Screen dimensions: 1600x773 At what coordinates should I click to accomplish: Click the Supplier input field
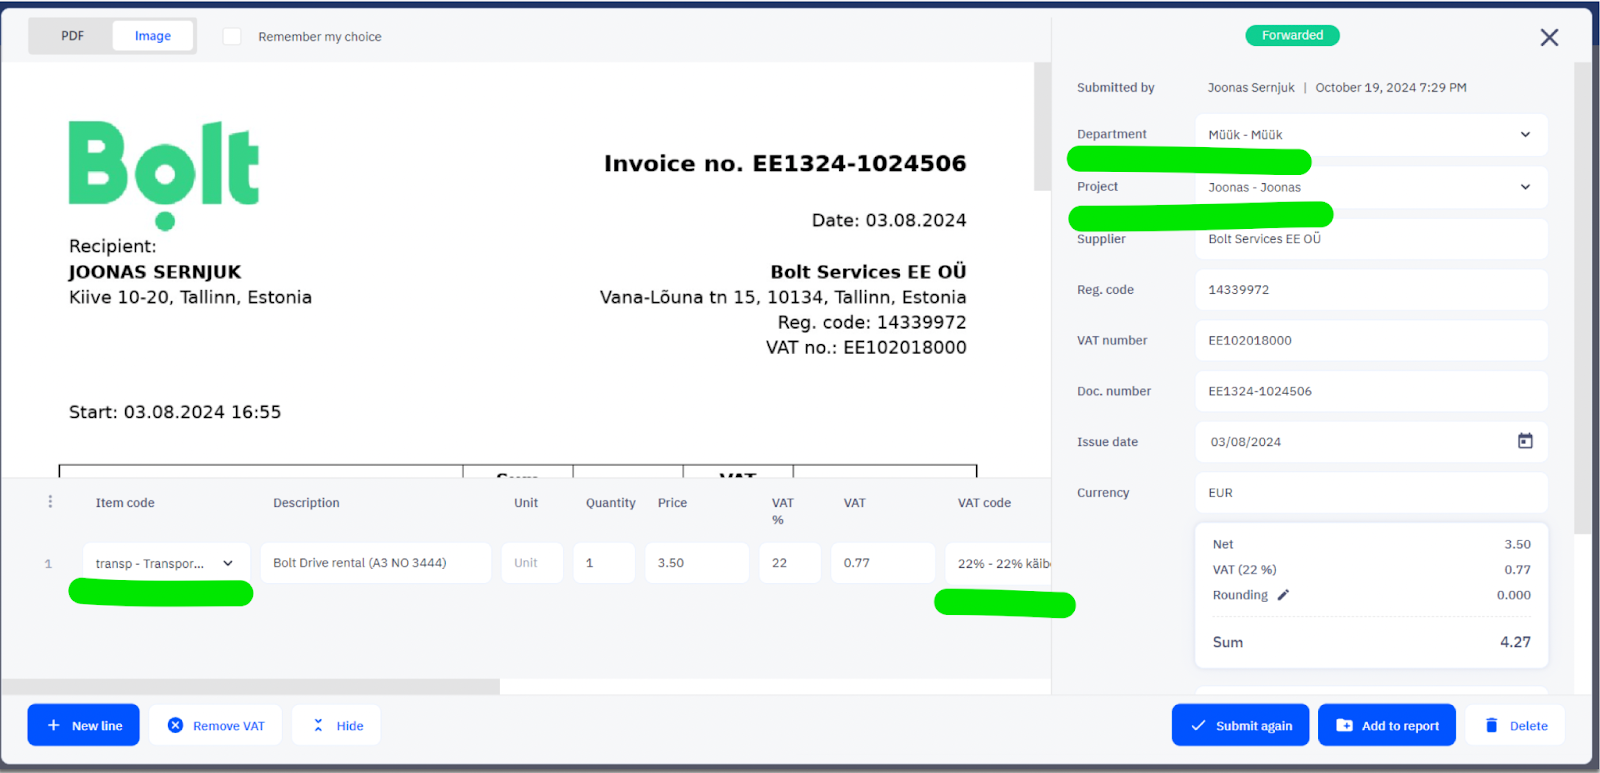[1370, 239]
